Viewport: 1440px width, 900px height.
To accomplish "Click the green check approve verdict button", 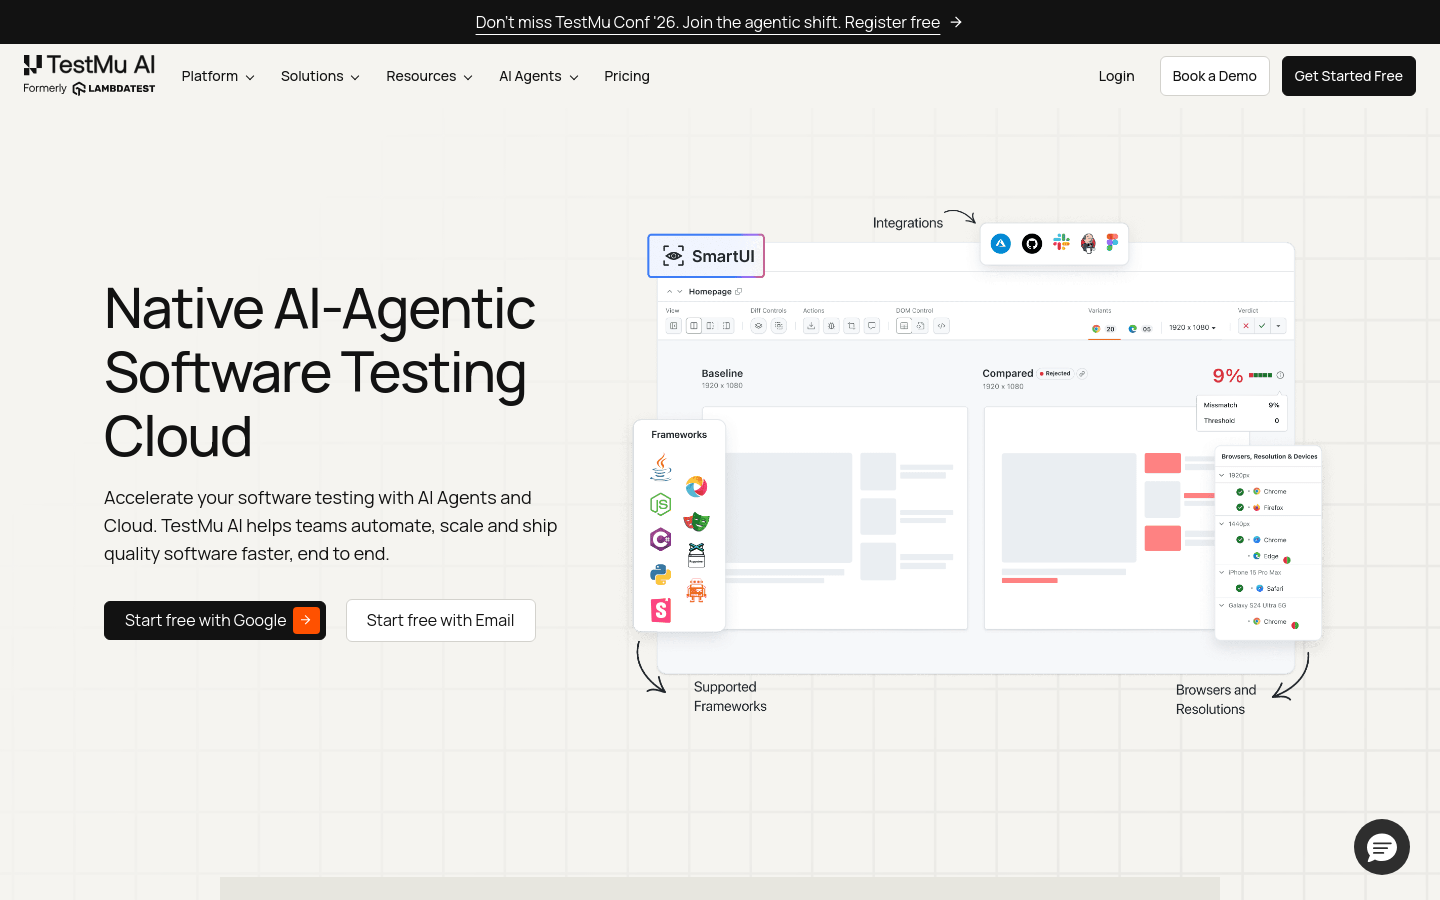I will tap(1262, 326).
